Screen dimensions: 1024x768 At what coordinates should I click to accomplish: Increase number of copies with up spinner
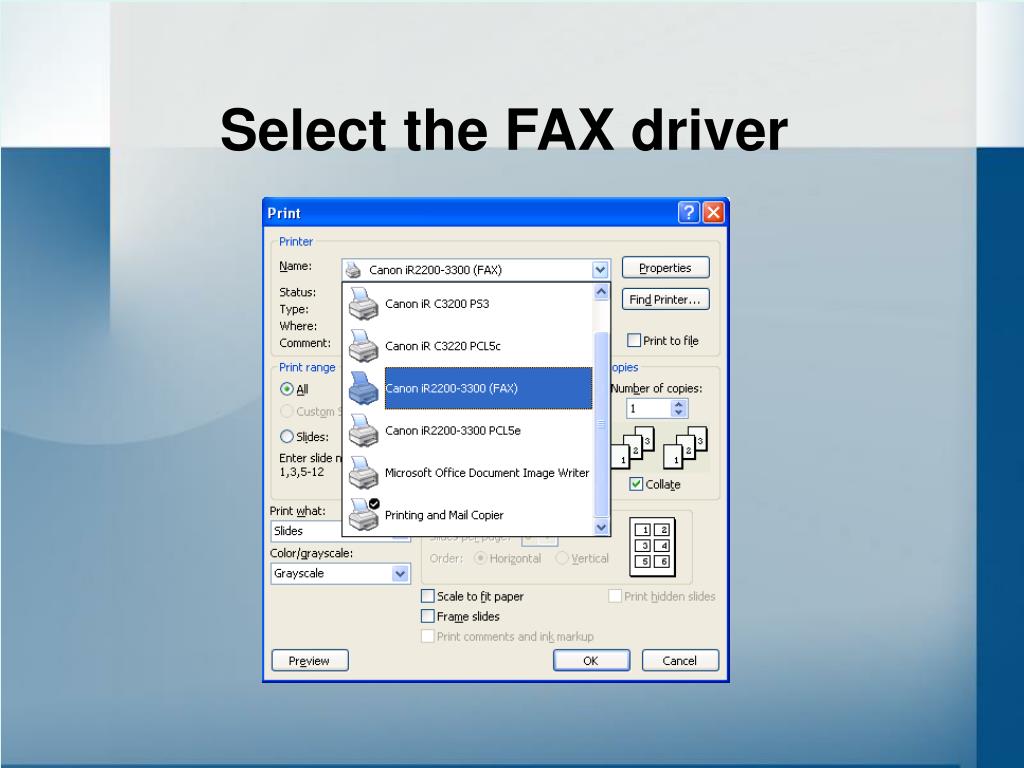[679, 404]
